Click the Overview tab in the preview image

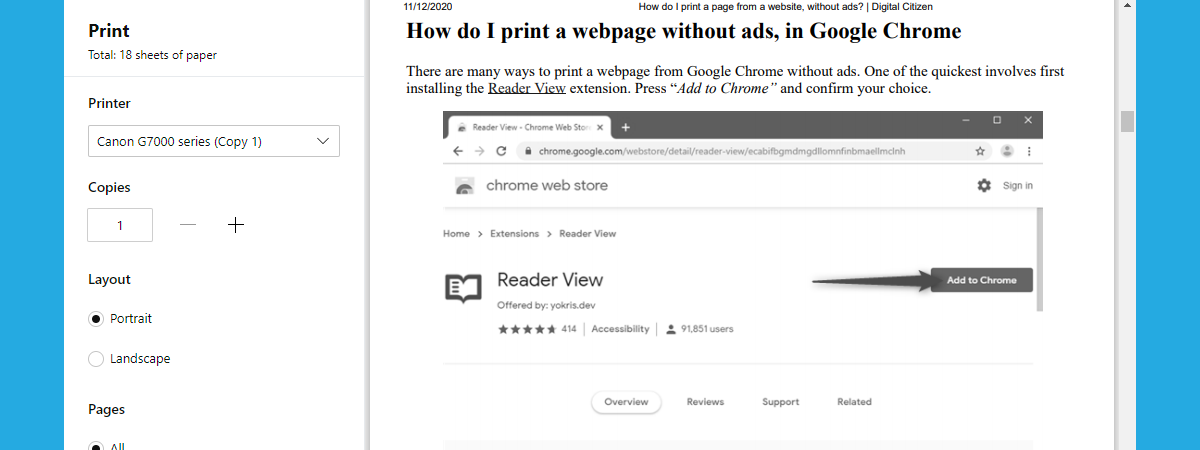pyautogui.click(x=626, y=402)
